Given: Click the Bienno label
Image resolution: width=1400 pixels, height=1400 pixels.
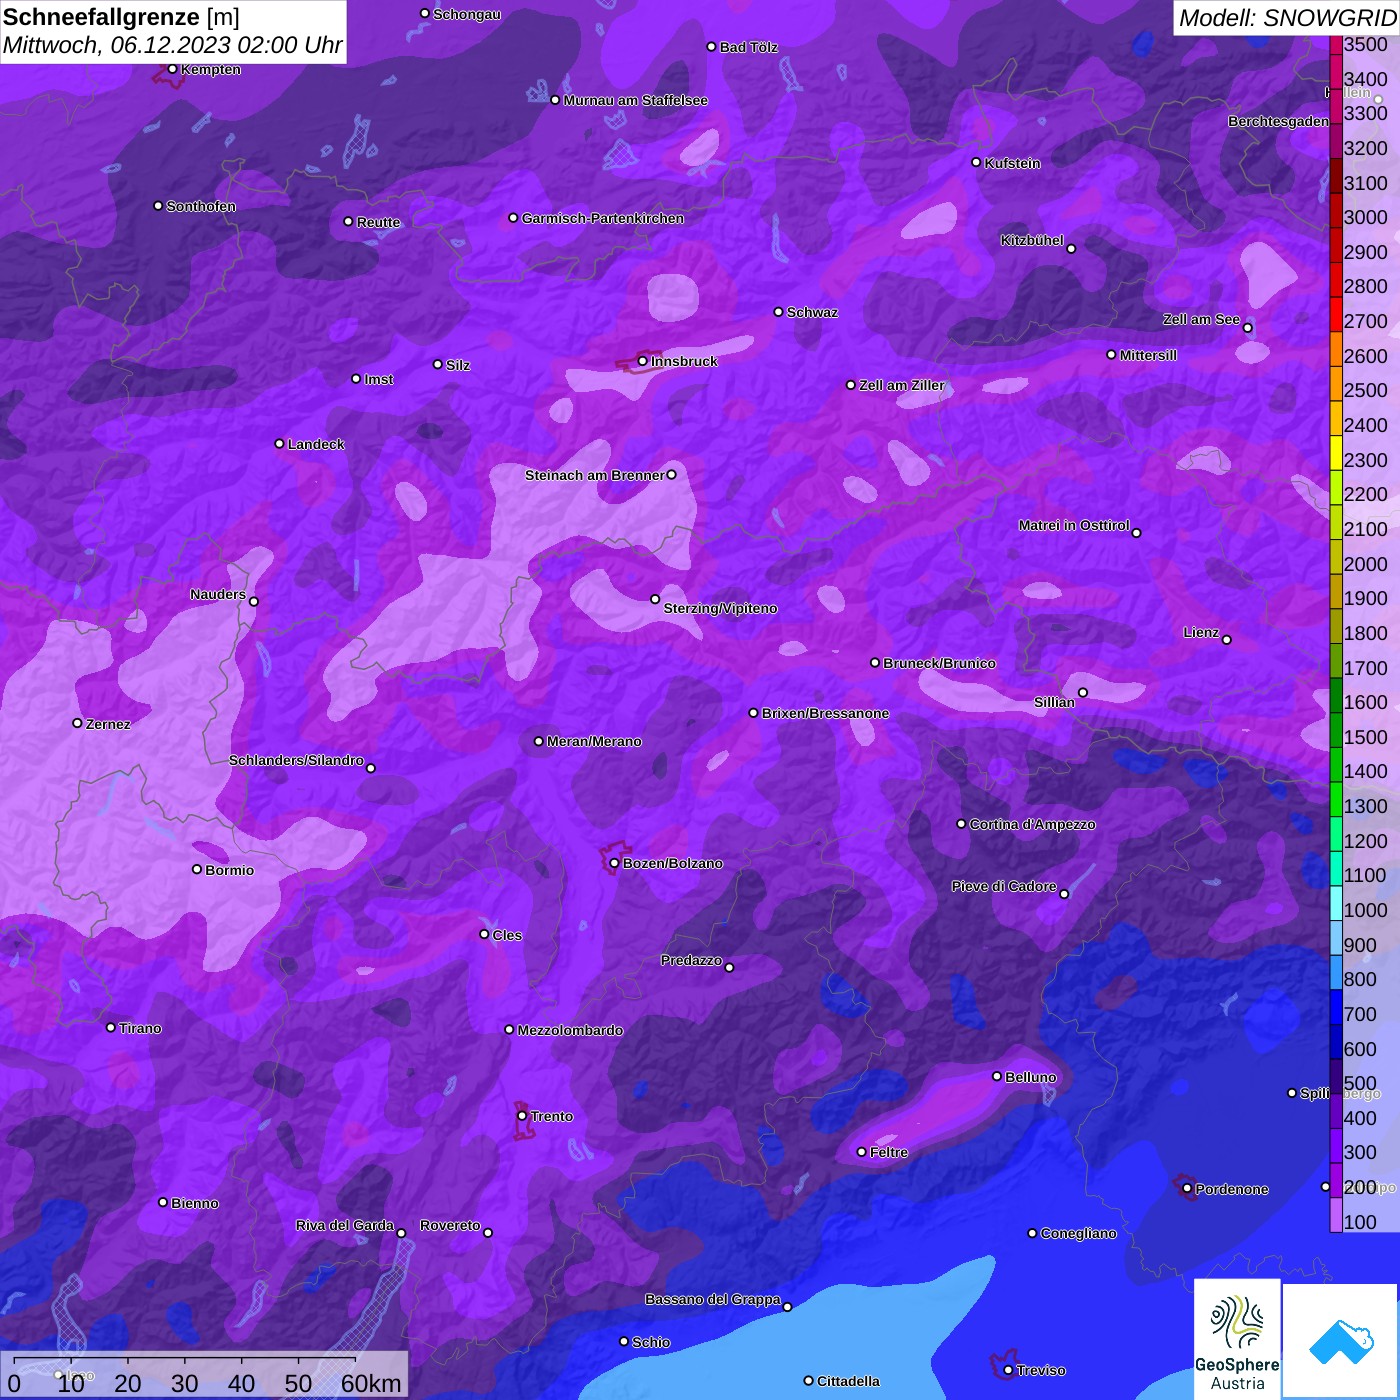Looking at the screenshot, I should point(194,1203).
